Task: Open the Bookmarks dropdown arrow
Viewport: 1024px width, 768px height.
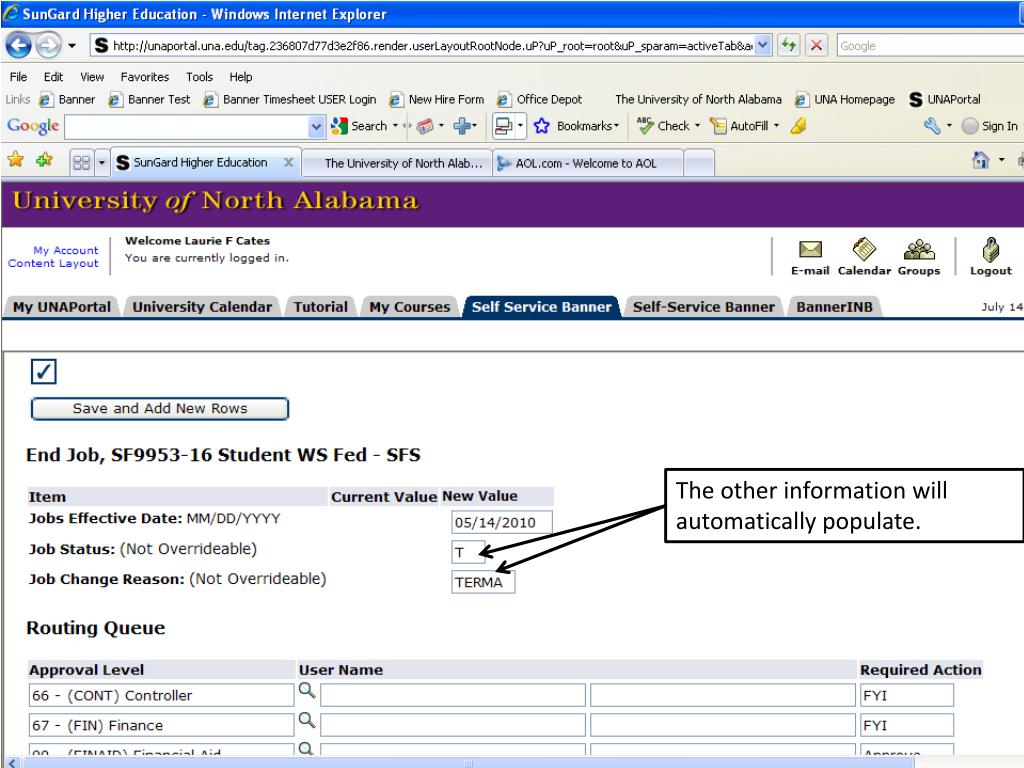Action: point(616,125)
